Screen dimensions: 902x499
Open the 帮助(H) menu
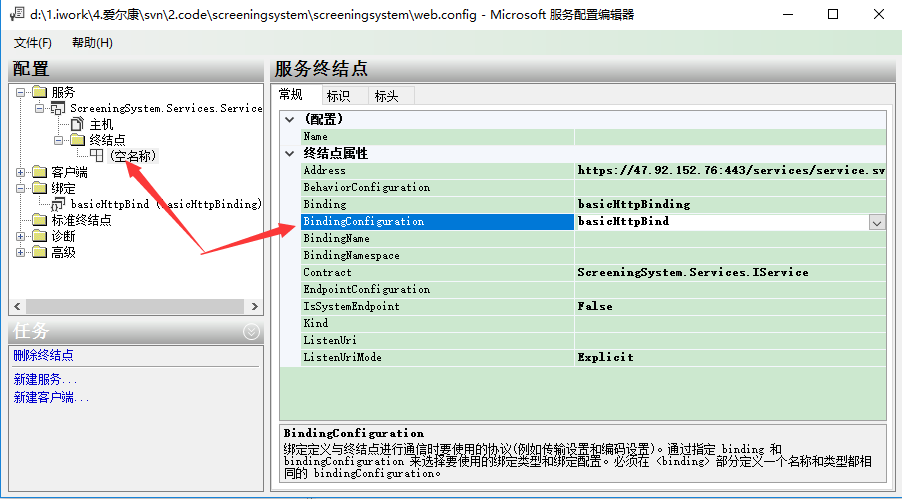click(x=92, y=43)
